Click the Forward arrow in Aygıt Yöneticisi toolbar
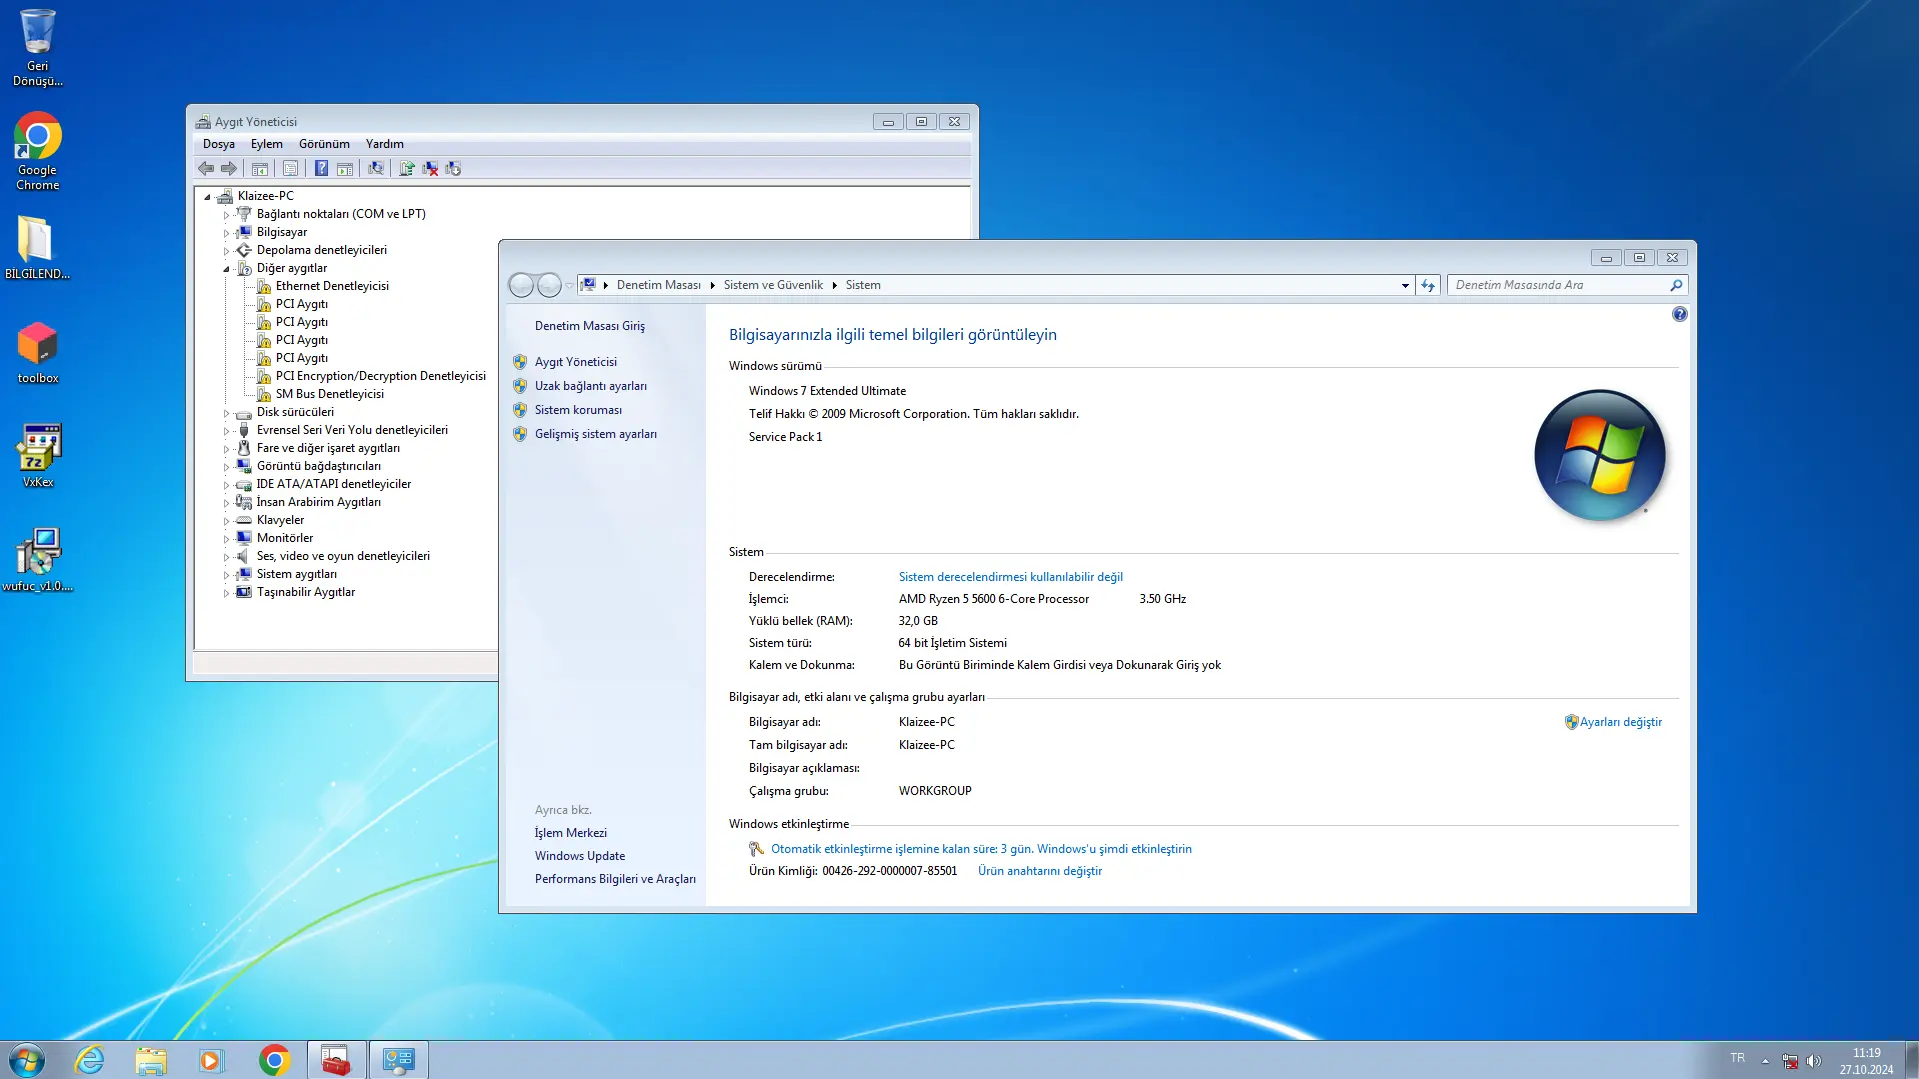The width and height of the screenshot is (1919, 1079). [x=229, y=168]
